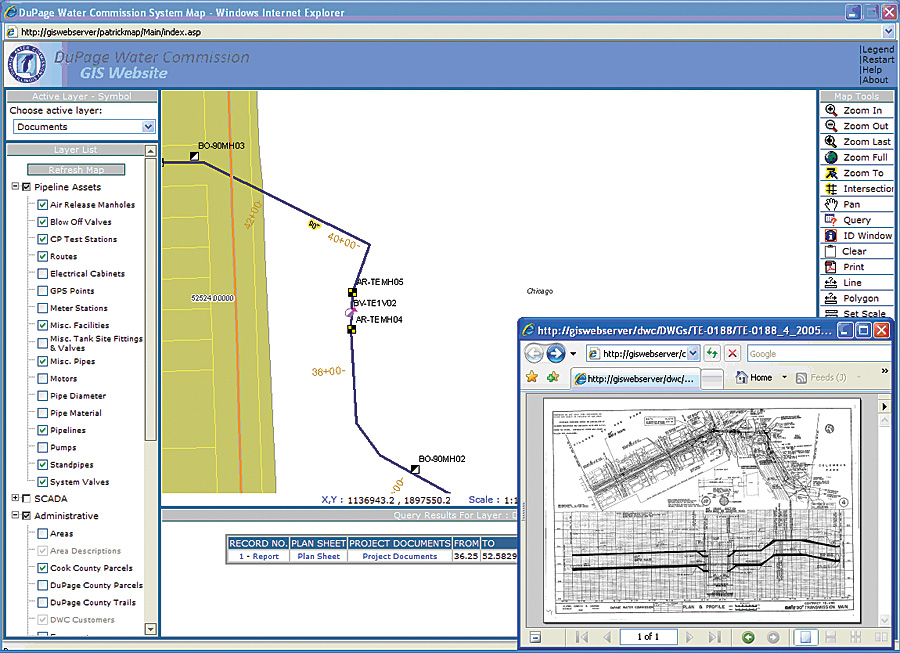The height and width of the screenshot is (653, 900).
Task: Open the active layer Documents dropdown
Action: click(148, 127)
